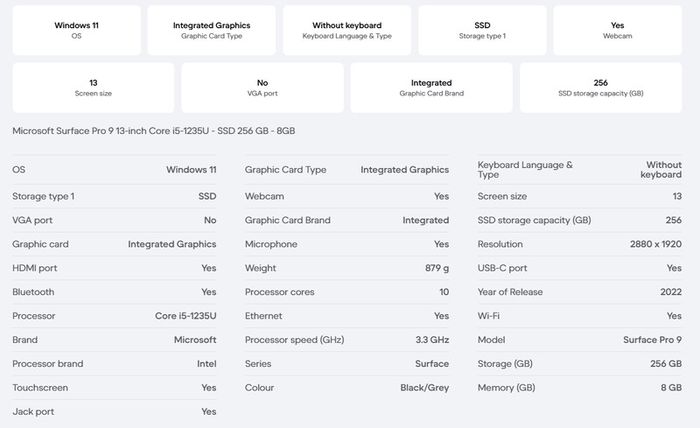Screen dimensions: 700x428
Task: Click the Colour Black/Grey value
Action: [425, 388]
